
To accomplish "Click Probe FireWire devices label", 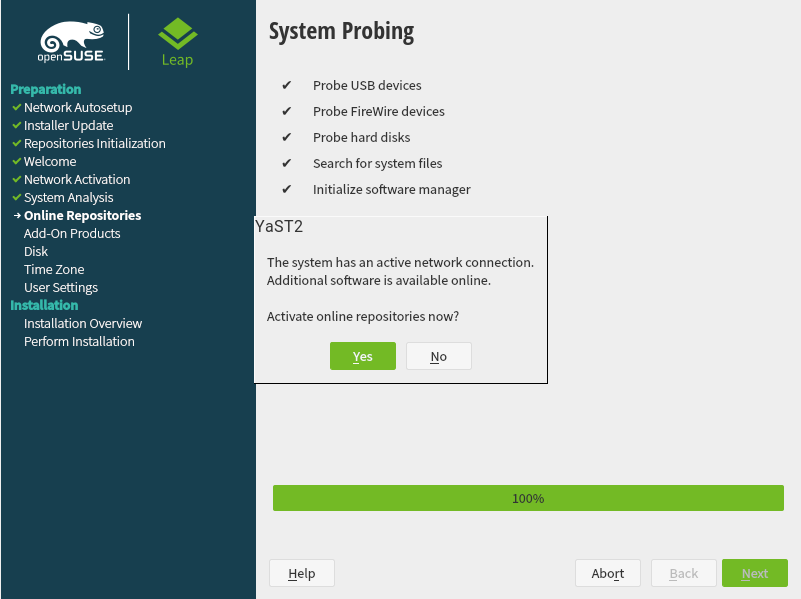I will click(379, 111).
